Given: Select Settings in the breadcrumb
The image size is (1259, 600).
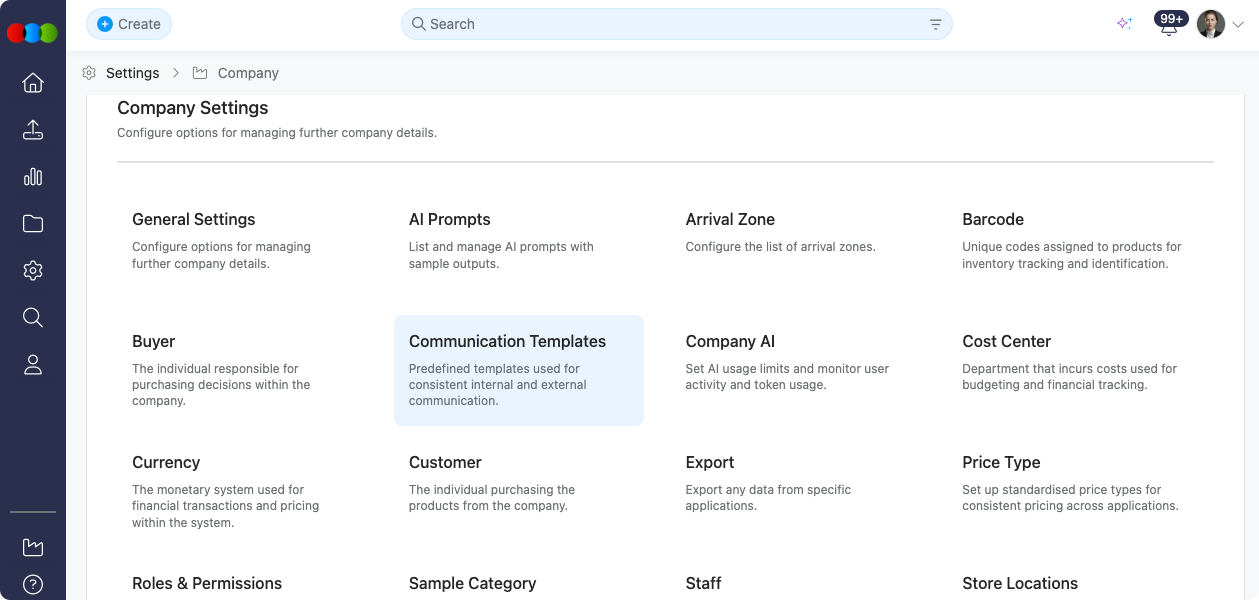Looking at the screenshot, I should pyautogui.click(x=133, y=72).
